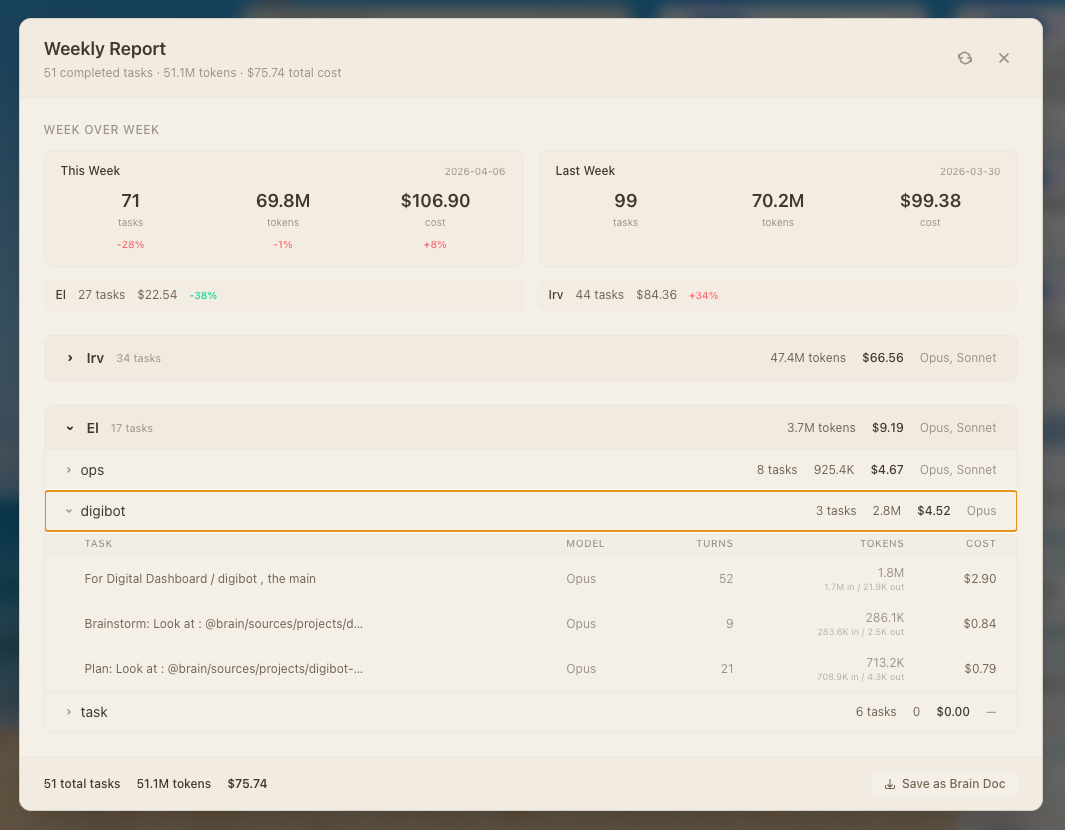Click the $106.90 cost figure
The height and width of the screenshot is (830, 1065).
pos(435,200)
